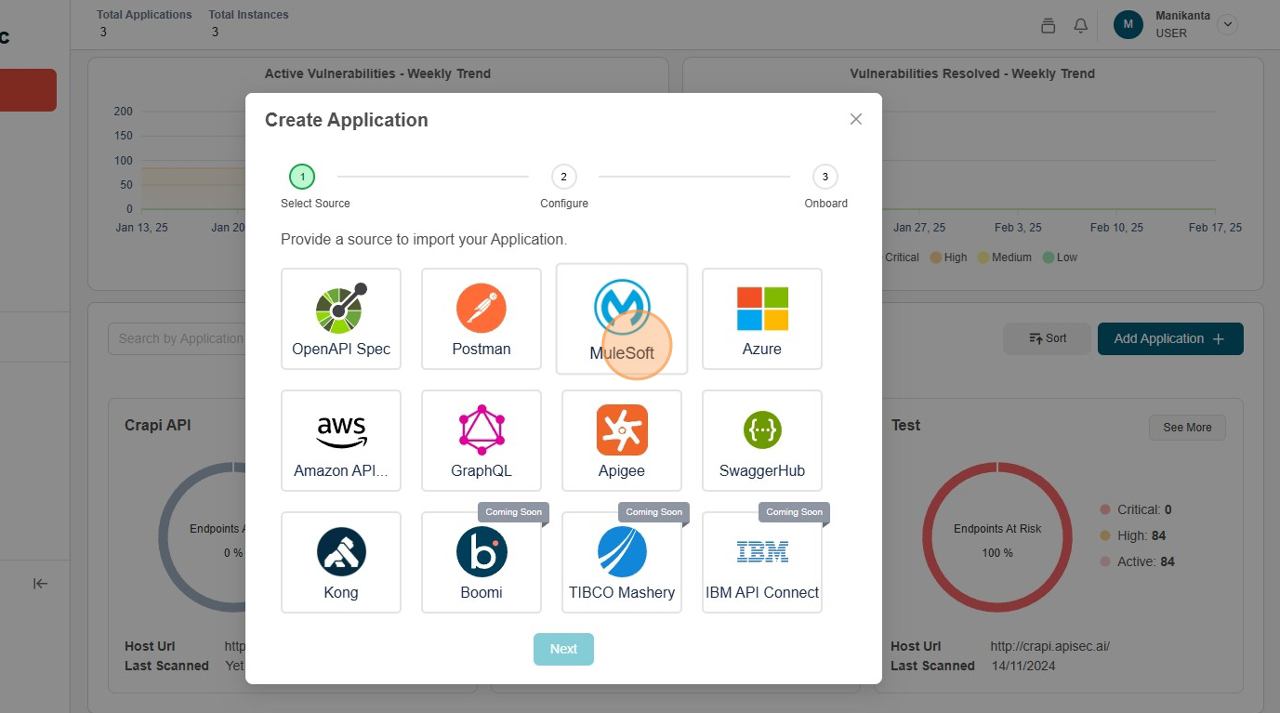
Task: Open the notification bell
Action: (1080, 26)
